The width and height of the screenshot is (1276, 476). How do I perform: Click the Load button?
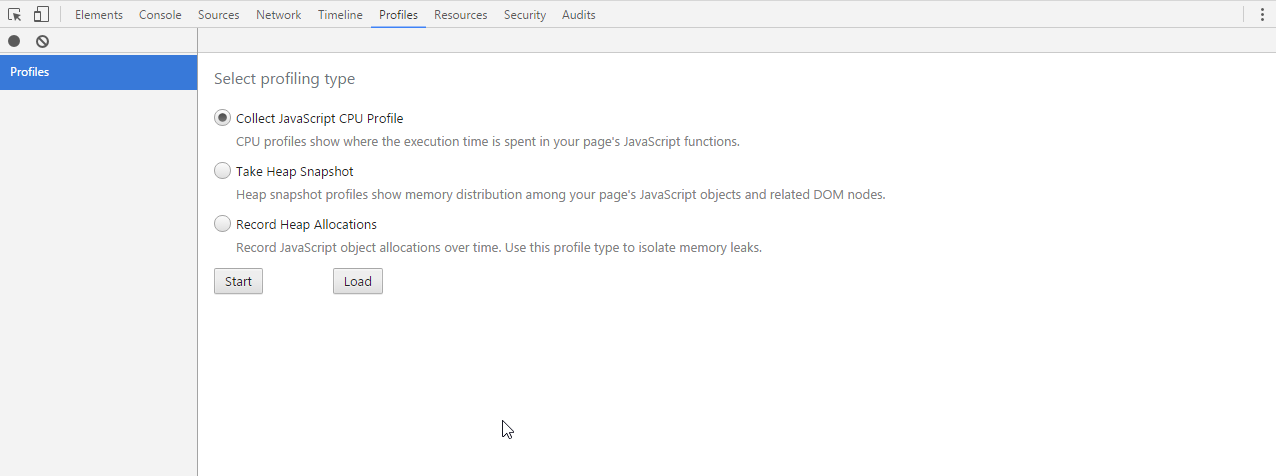[x=357, y=281]
